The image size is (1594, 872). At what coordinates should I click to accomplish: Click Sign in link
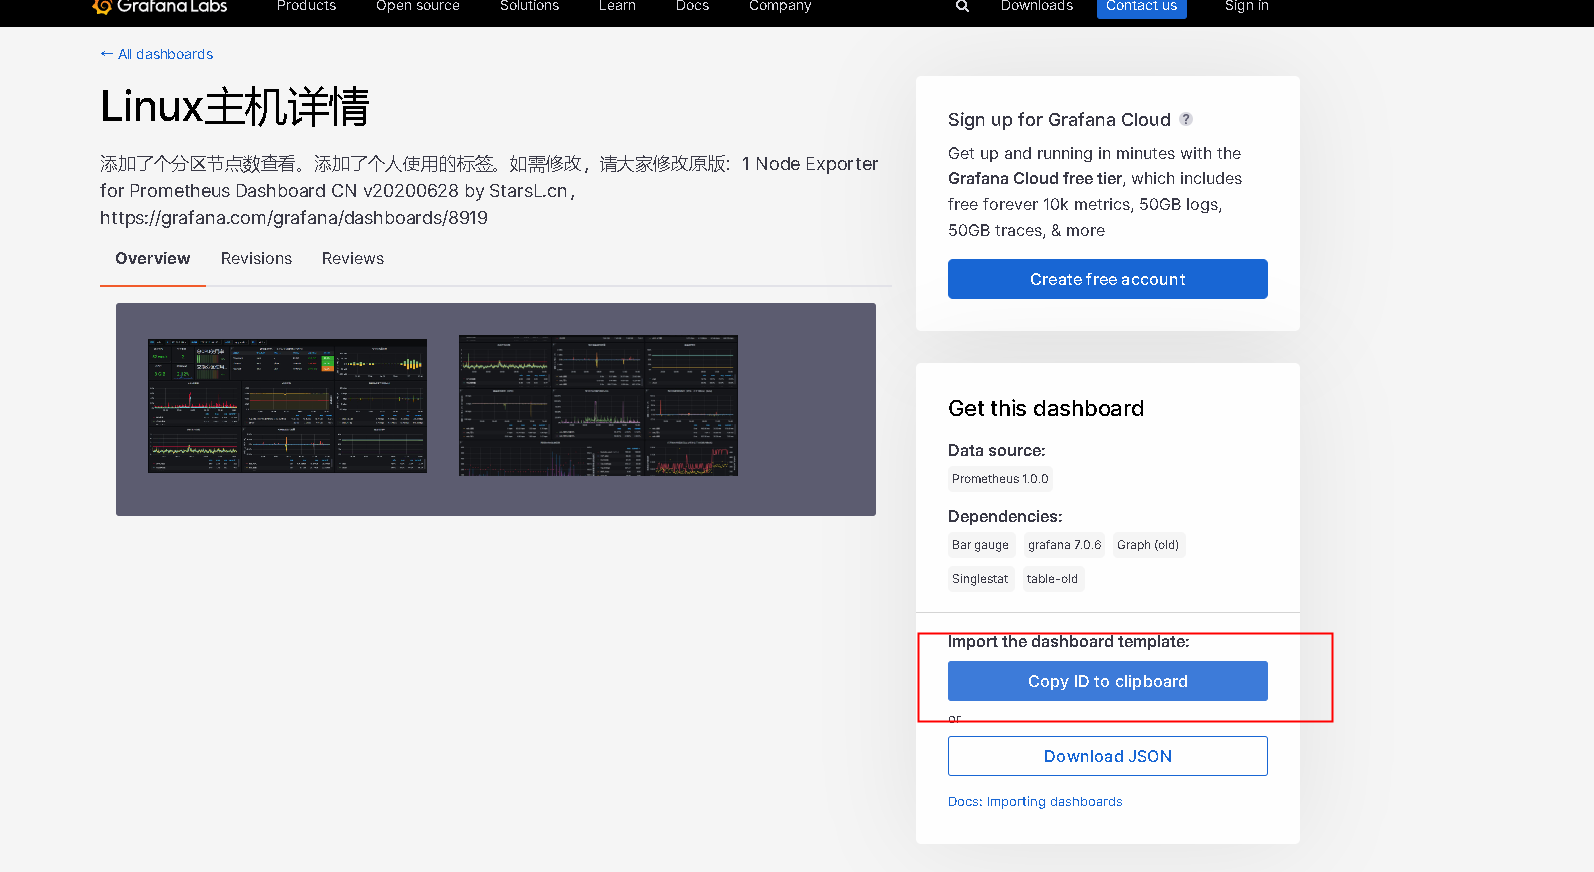click(x=1247, y=6)
